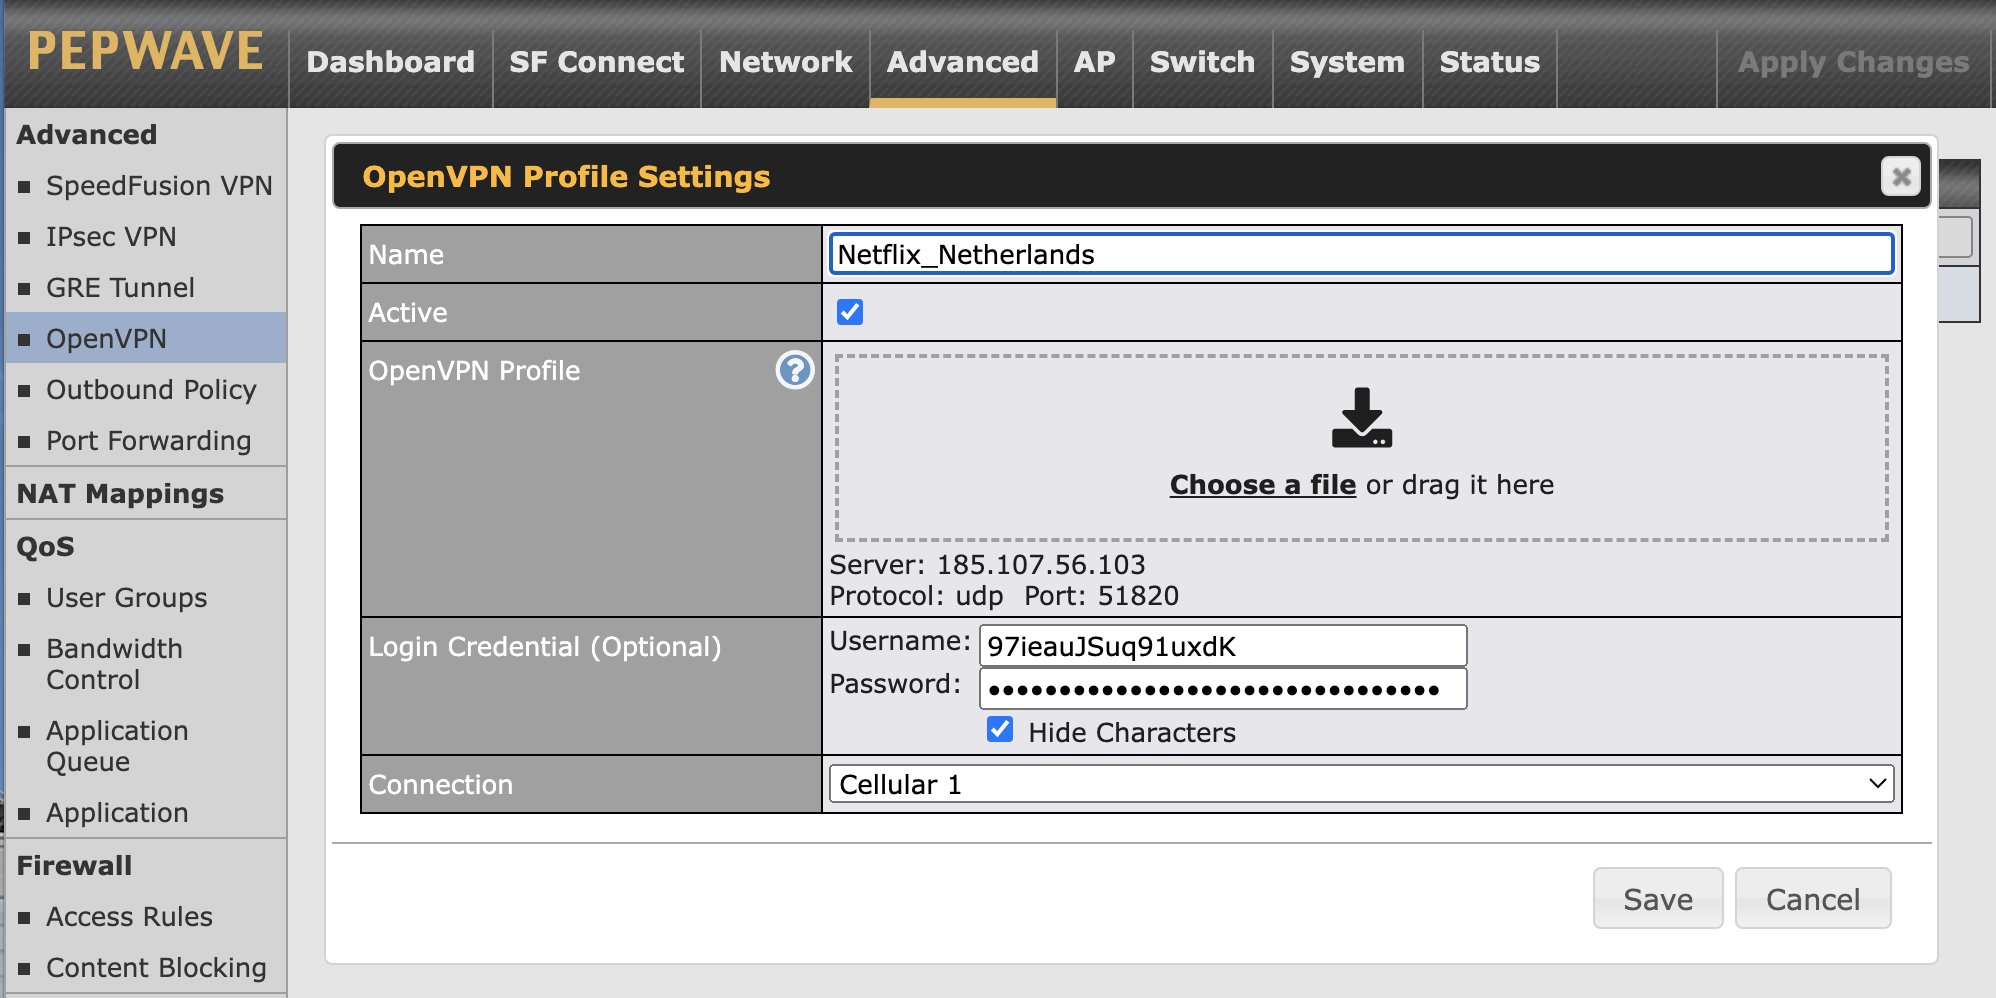Click into the Username input field
Viewport: 1996px width, 998px height.
[1222, 646]
